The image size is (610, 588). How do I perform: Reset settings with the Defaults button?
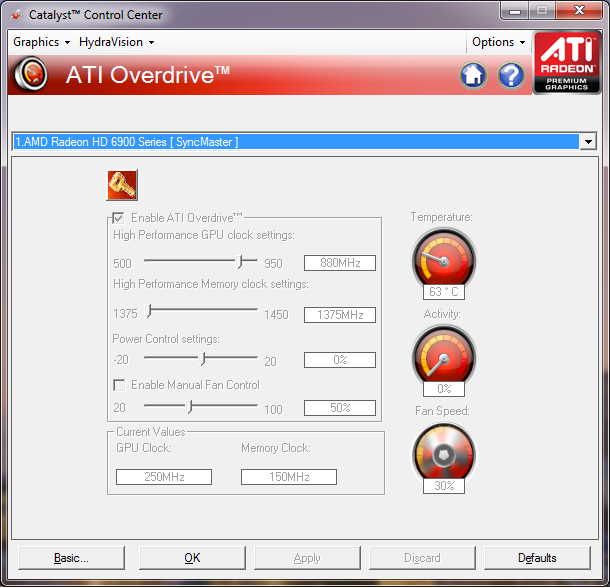click(537, 558)
